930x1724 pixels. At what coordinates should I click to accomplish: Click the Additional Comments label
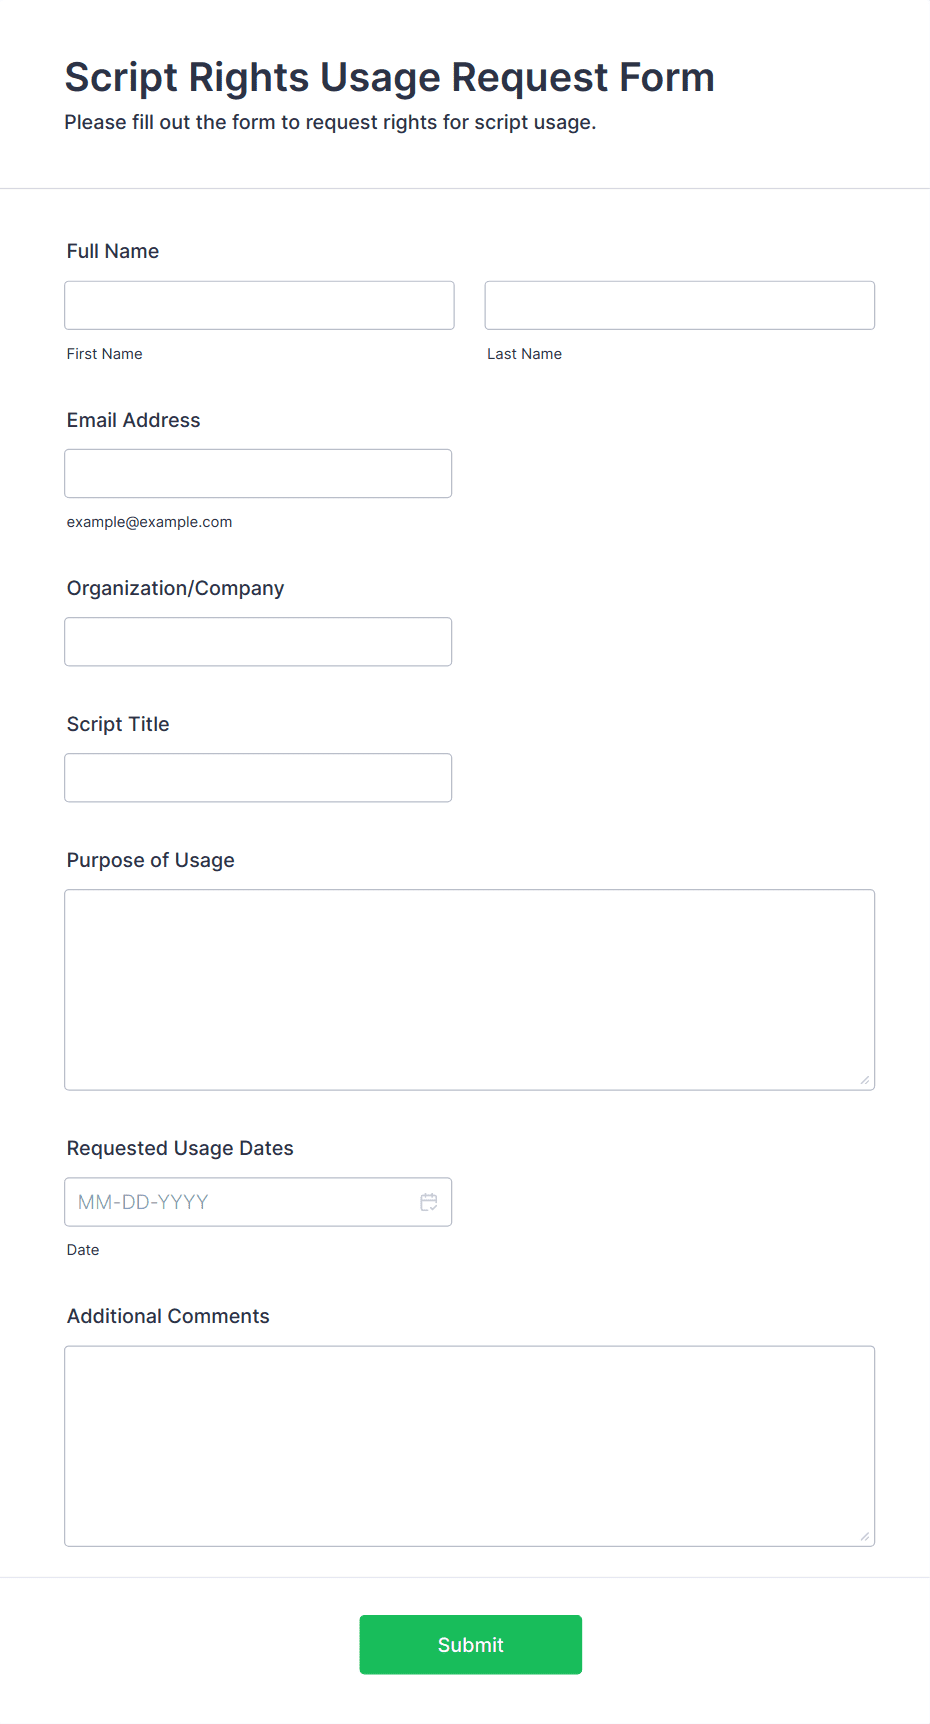pos(168,1316)
